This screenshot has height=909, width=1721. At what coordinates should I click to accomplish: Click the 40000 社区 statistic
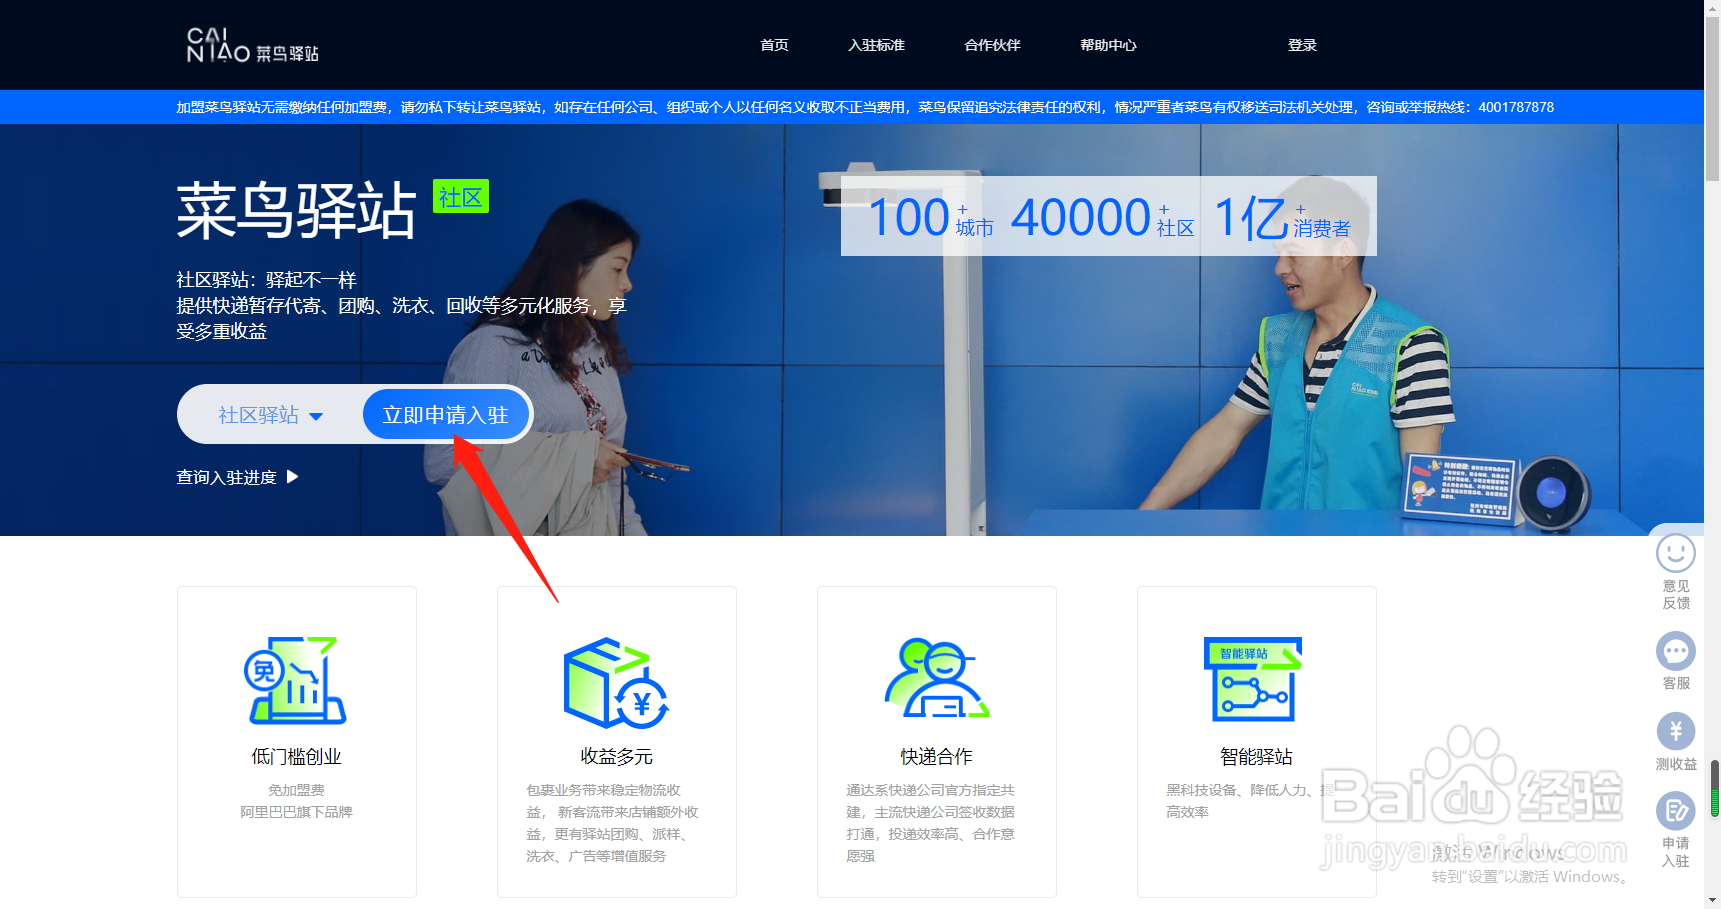pos(1102,218)
